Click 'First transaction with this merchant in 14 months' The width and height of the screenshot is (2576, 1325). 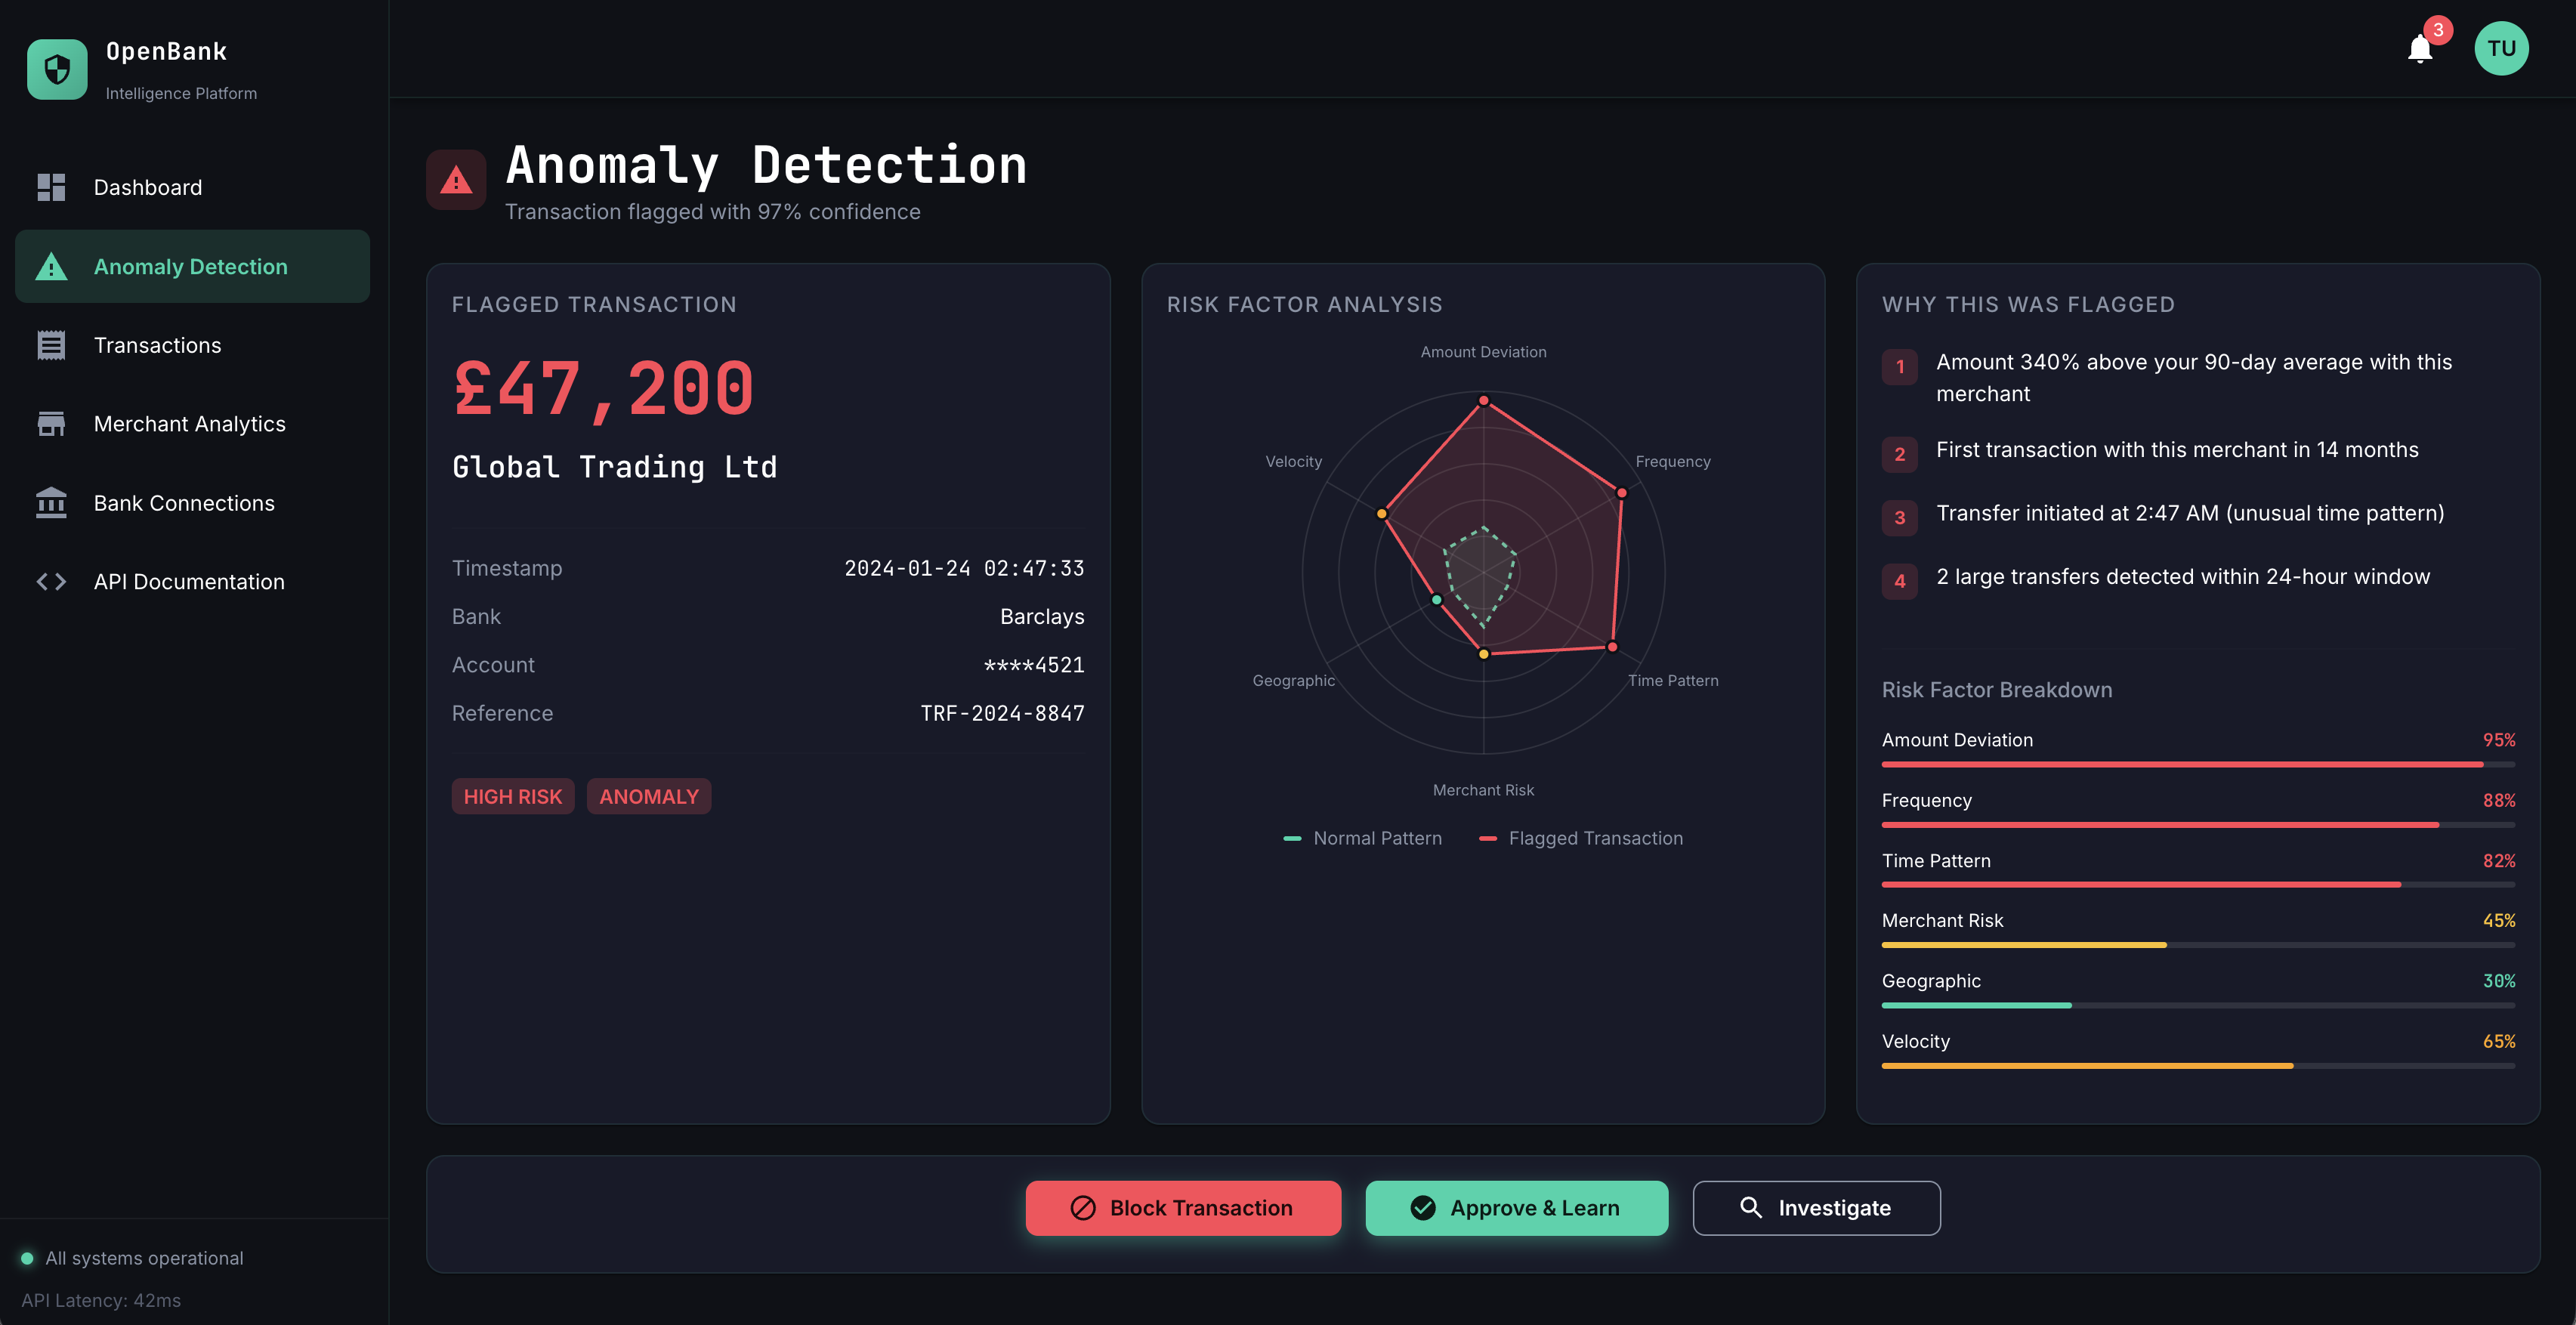click(2177, 450)
